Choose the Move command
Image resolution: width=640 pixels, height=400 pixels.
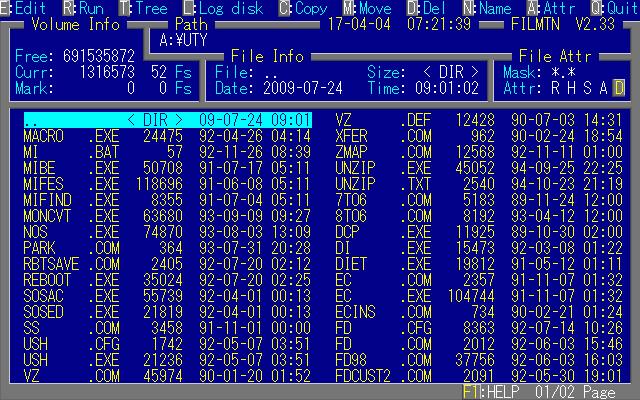coord(366,8)
